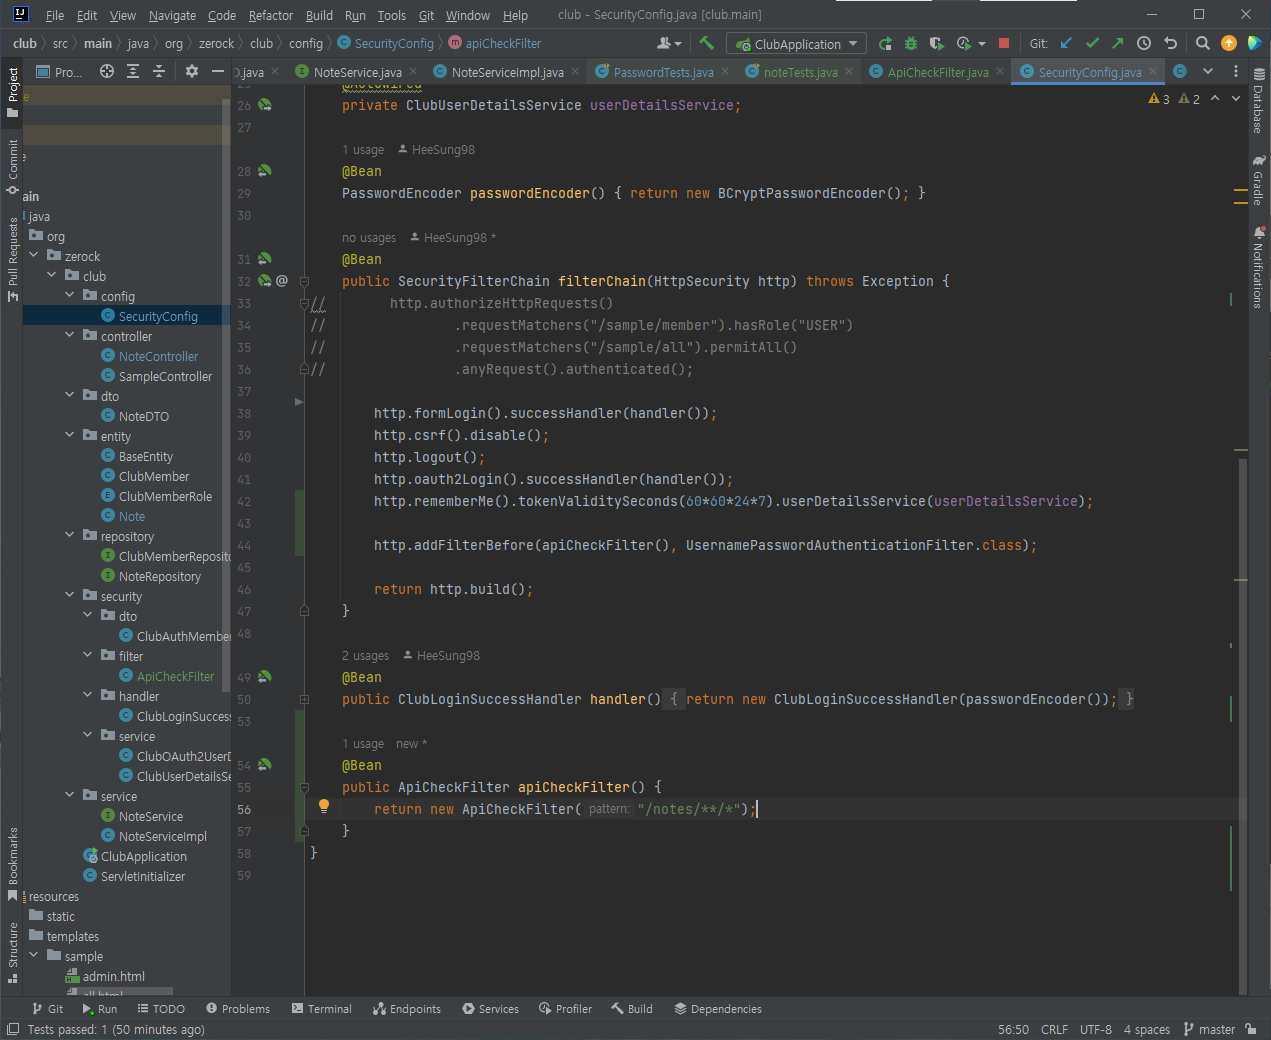
Task: Open the Tools menu
Action: (391, 15)
